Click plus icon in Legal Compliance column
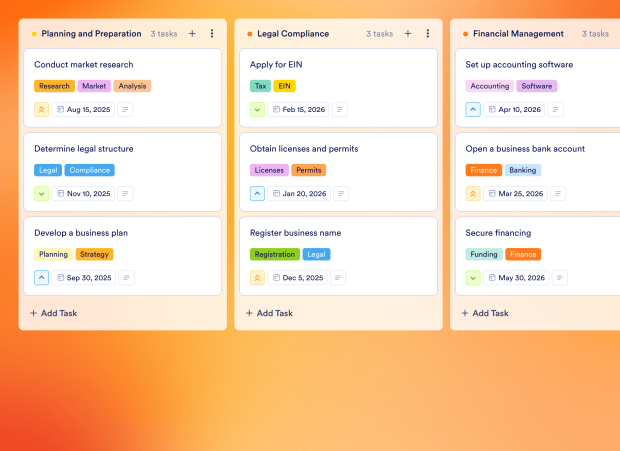Image resolution: width=620 pixels, height=451 pixels. tap(408, 34)
